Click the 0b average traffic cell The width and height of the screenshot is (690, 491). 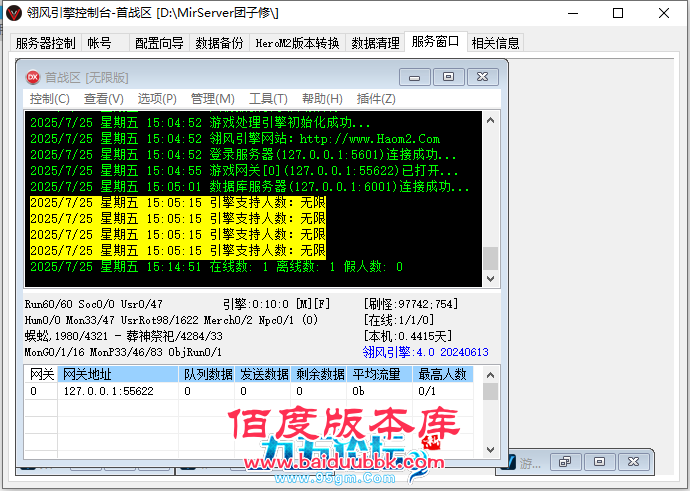(x=380, y=391)
